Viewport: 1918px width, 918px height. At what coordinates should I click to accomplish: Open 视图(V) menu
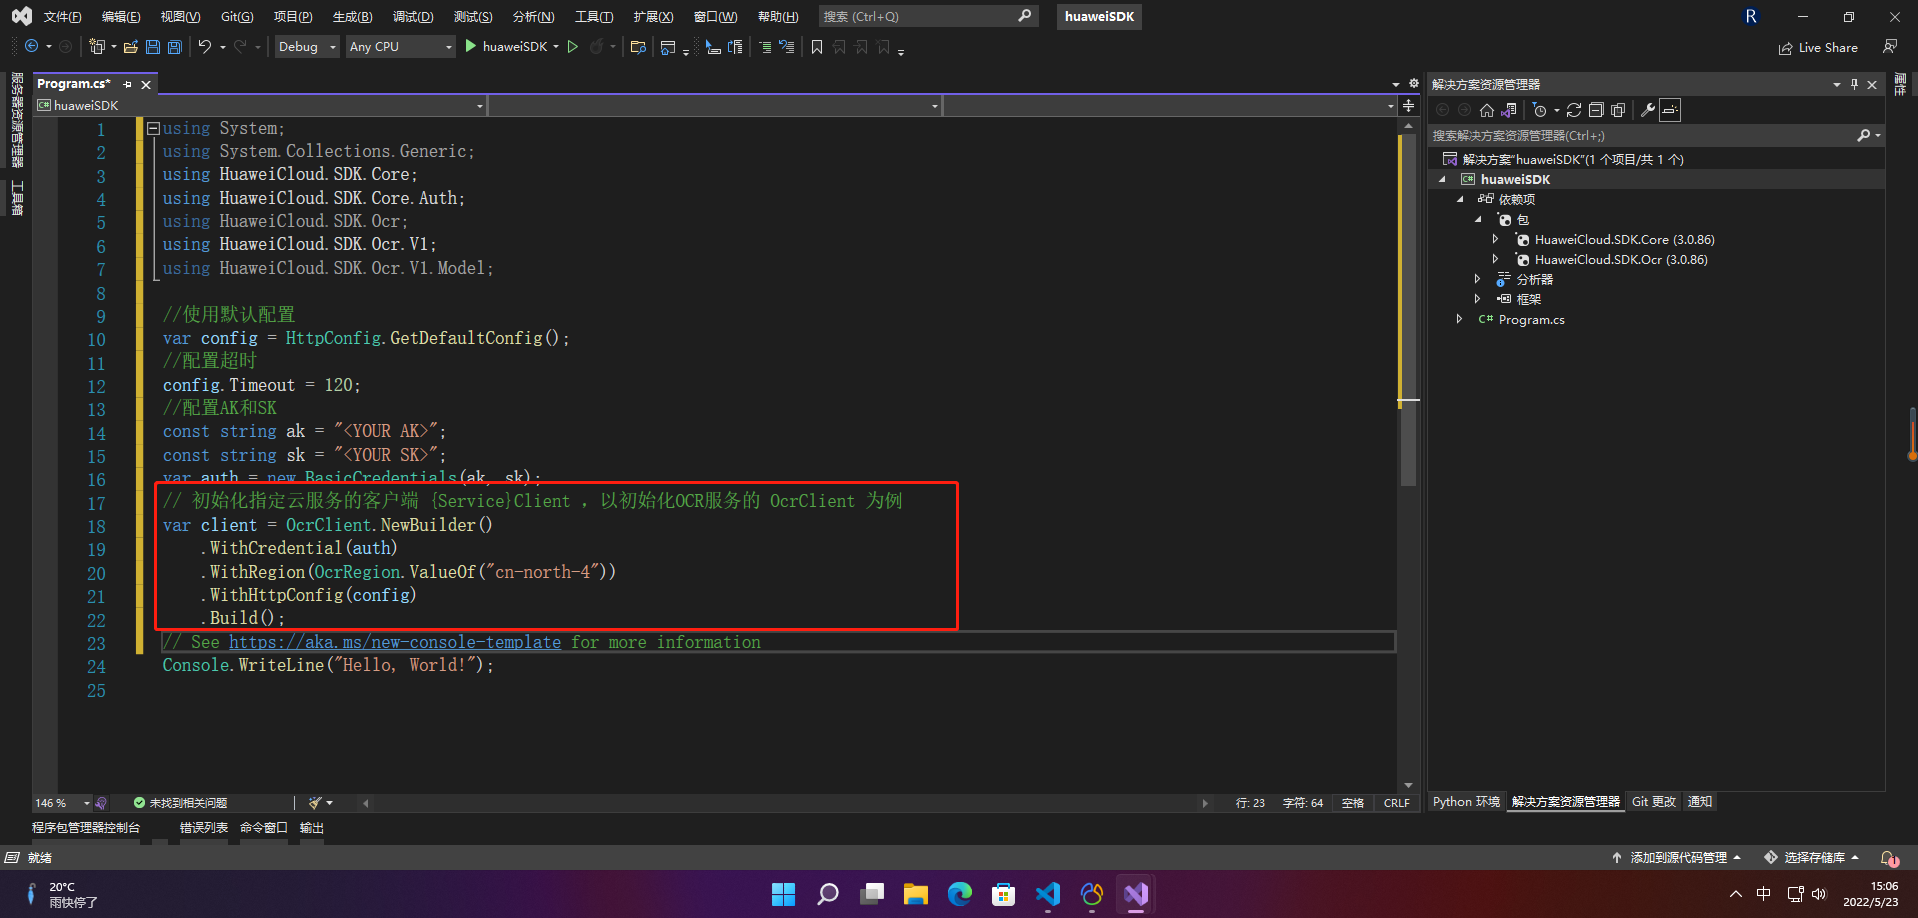(180, 16)
